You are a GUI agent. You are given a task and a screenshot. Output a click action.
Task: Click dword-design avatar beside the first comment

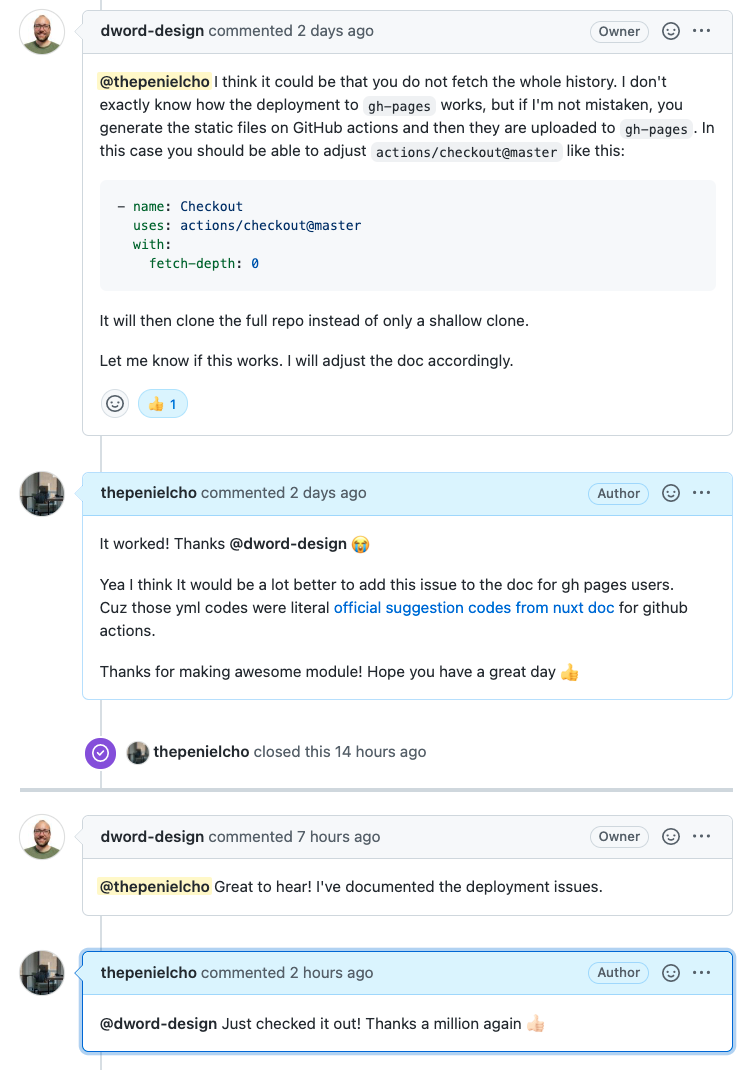42,32
